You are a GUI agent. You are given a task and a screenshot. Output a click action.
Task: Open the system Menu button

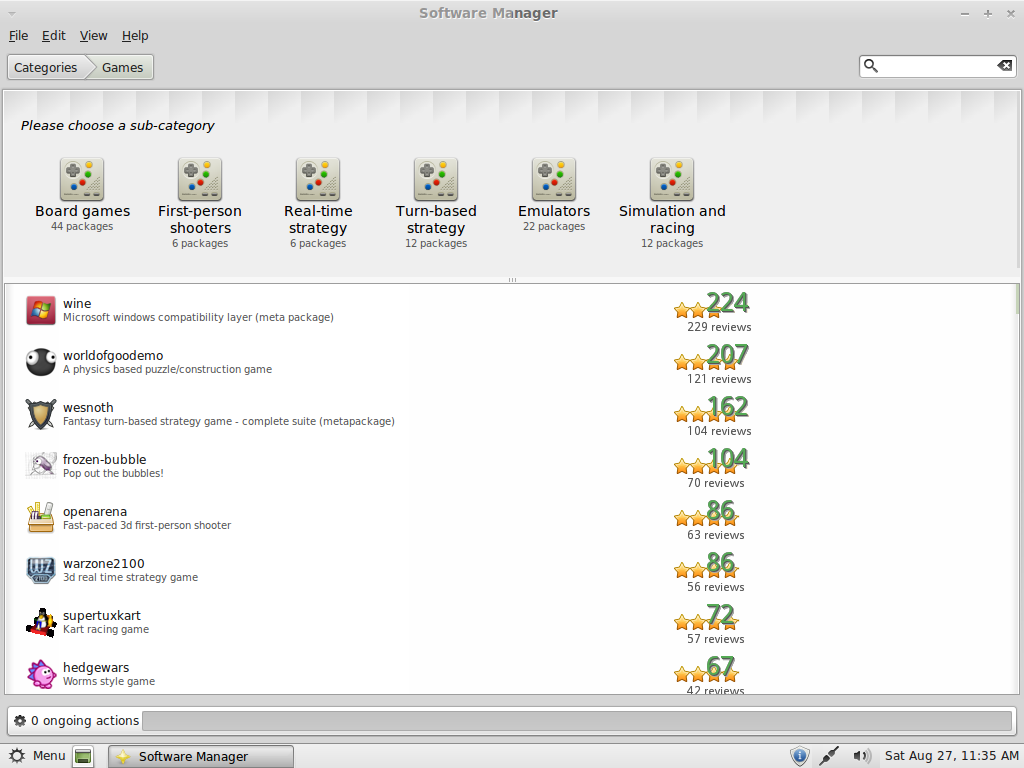38,756
